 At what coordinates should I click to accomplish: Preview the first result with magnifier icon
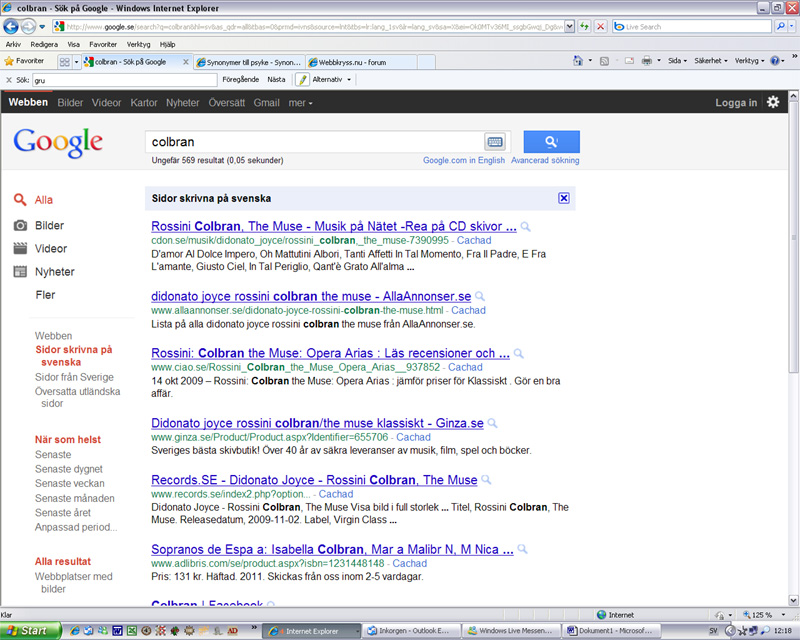526,227
